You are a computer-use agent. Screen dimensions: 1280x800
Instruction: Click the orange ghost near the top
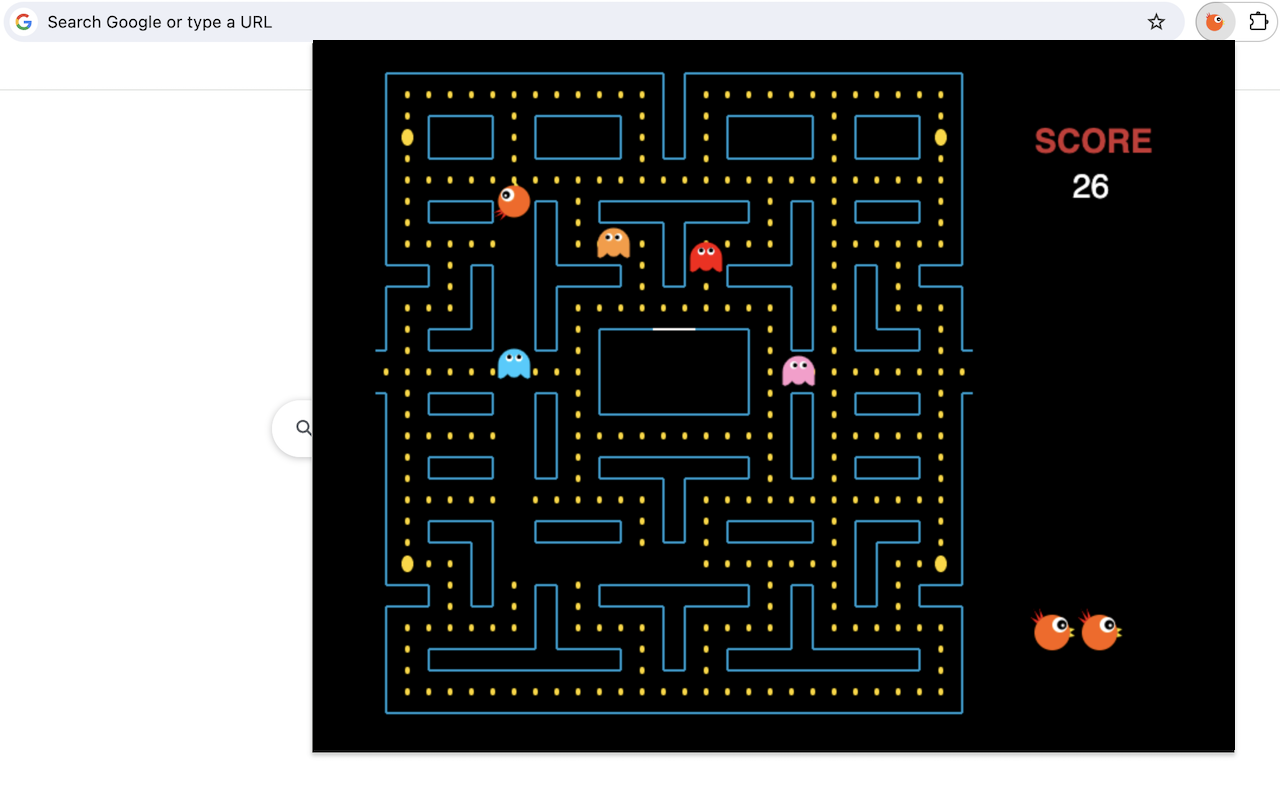(x=614, y=243)
